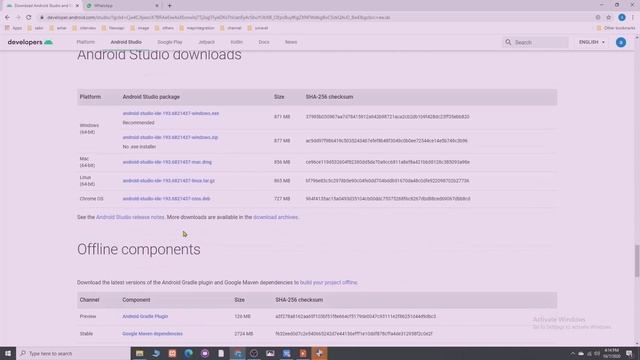
Task: Click the developers Android logo
Action: click(30, 42)
